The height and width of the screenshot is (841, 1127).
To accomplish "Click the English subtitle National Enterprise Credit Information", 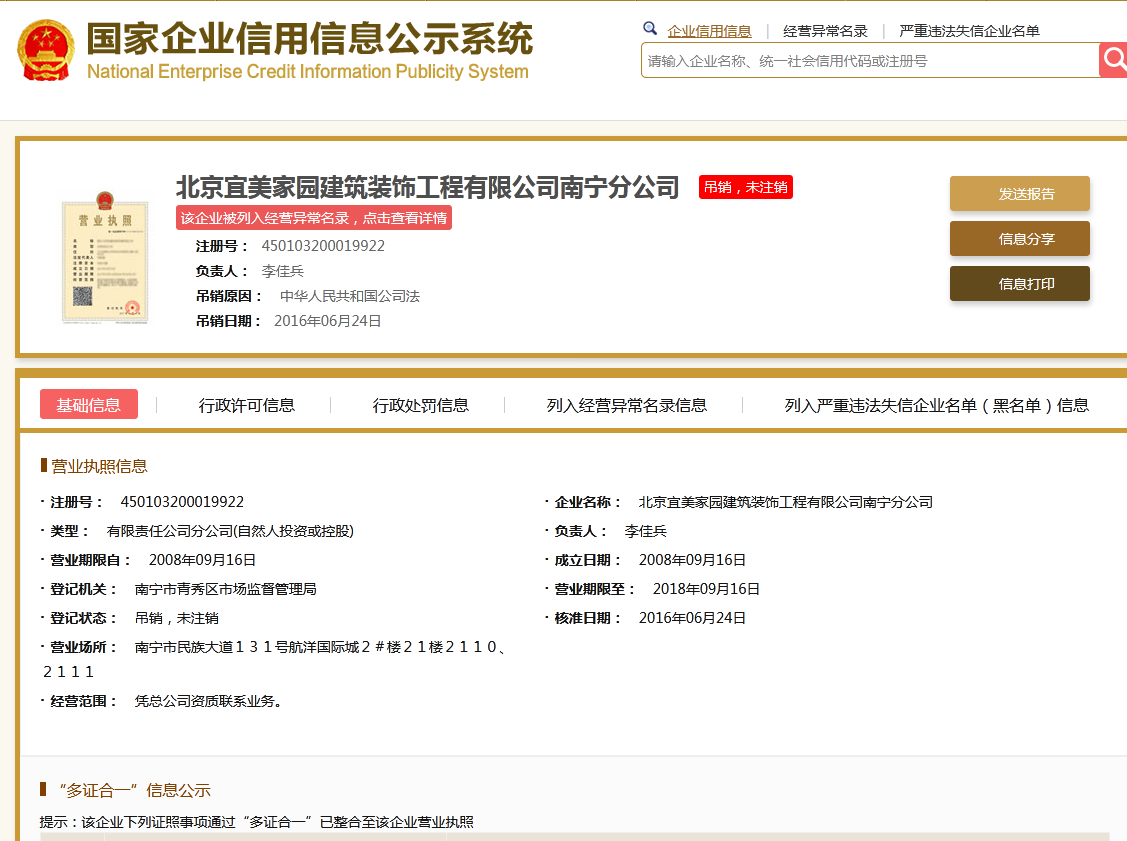I will (308, 71).
